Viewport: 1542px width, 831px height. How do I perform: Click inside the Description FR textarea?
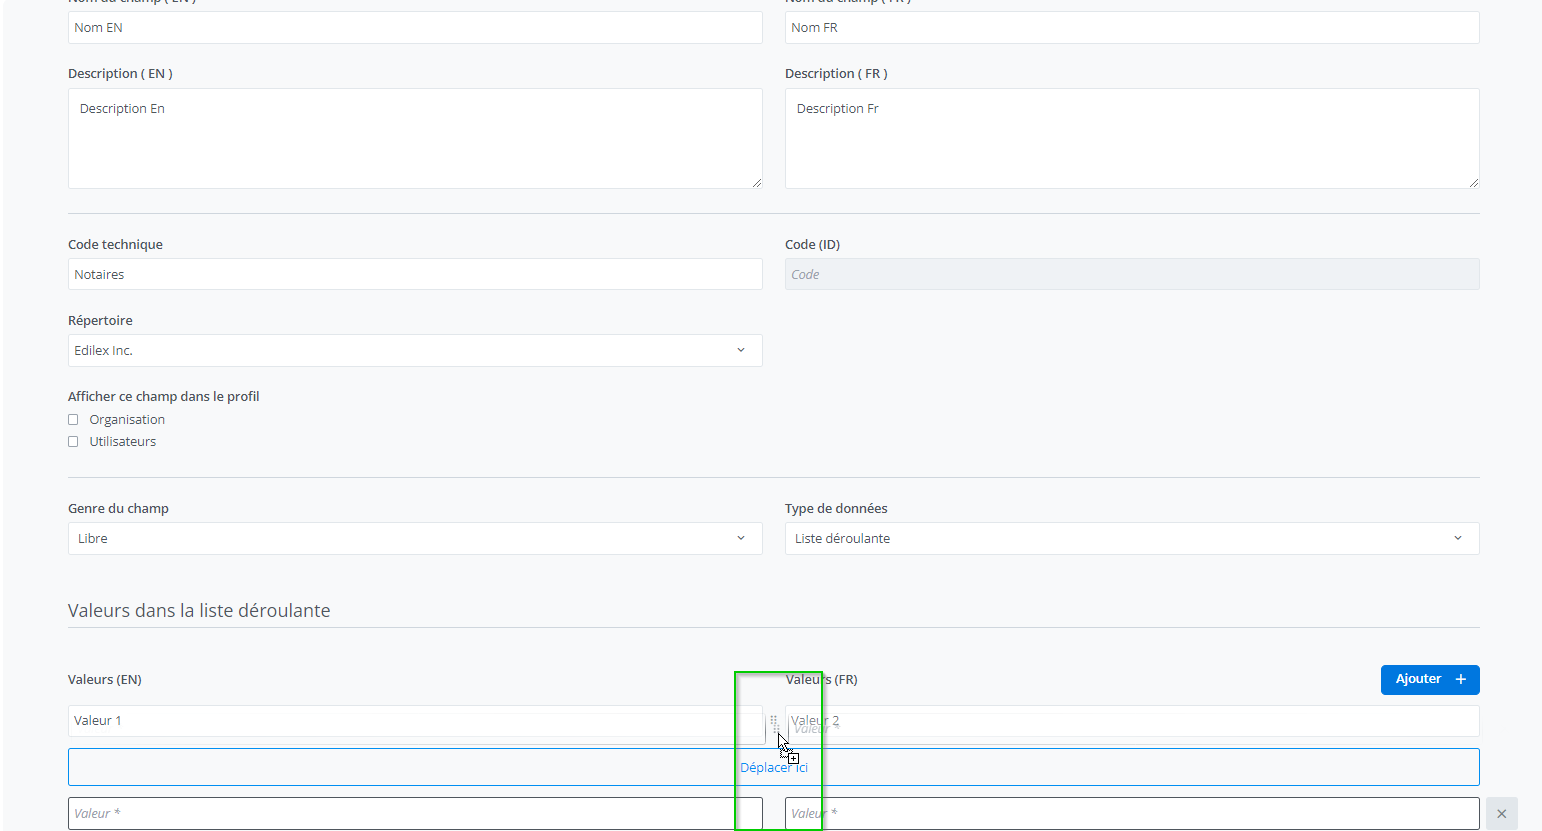point(1131,138)
